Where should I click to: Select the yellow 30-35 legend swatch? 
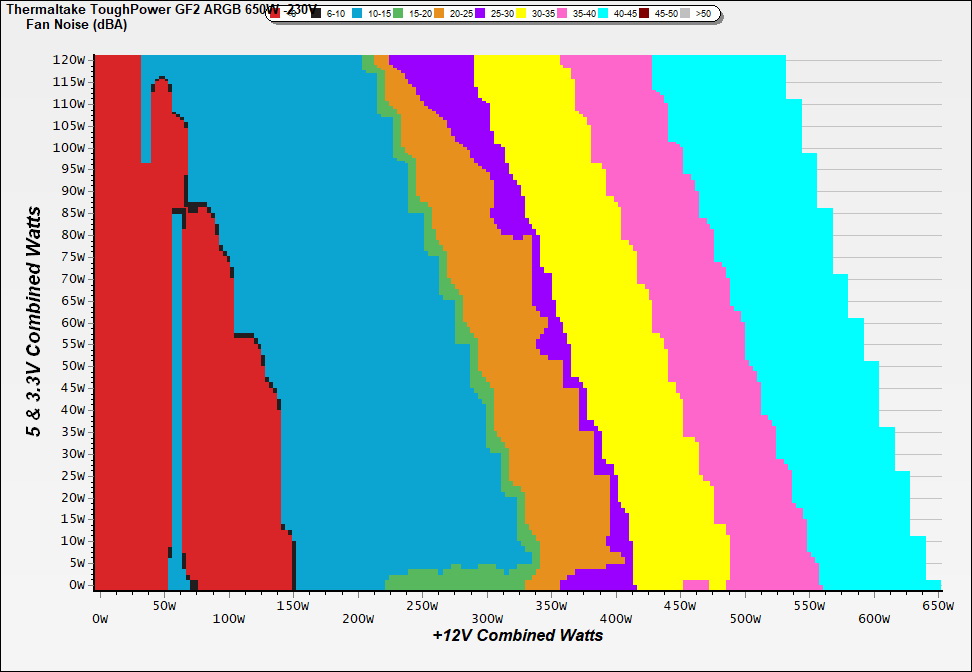[522, 13]
